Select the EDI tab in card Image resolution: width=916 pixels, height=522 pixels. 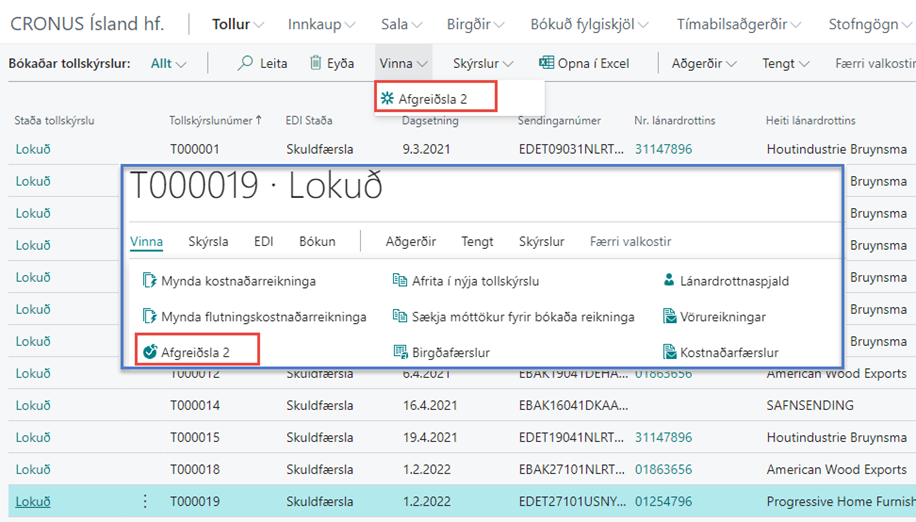(x=263, y=241)
